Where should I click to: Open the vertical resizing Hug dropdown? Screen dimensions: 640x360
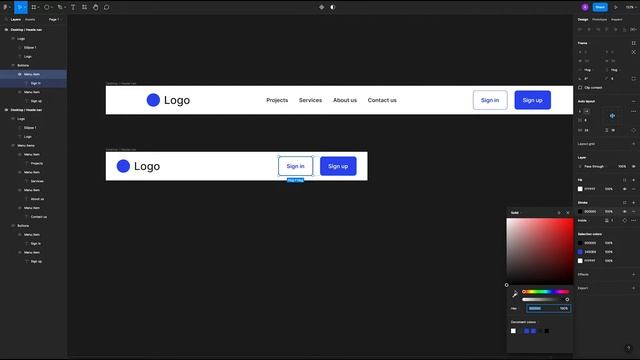click(613, 70)
